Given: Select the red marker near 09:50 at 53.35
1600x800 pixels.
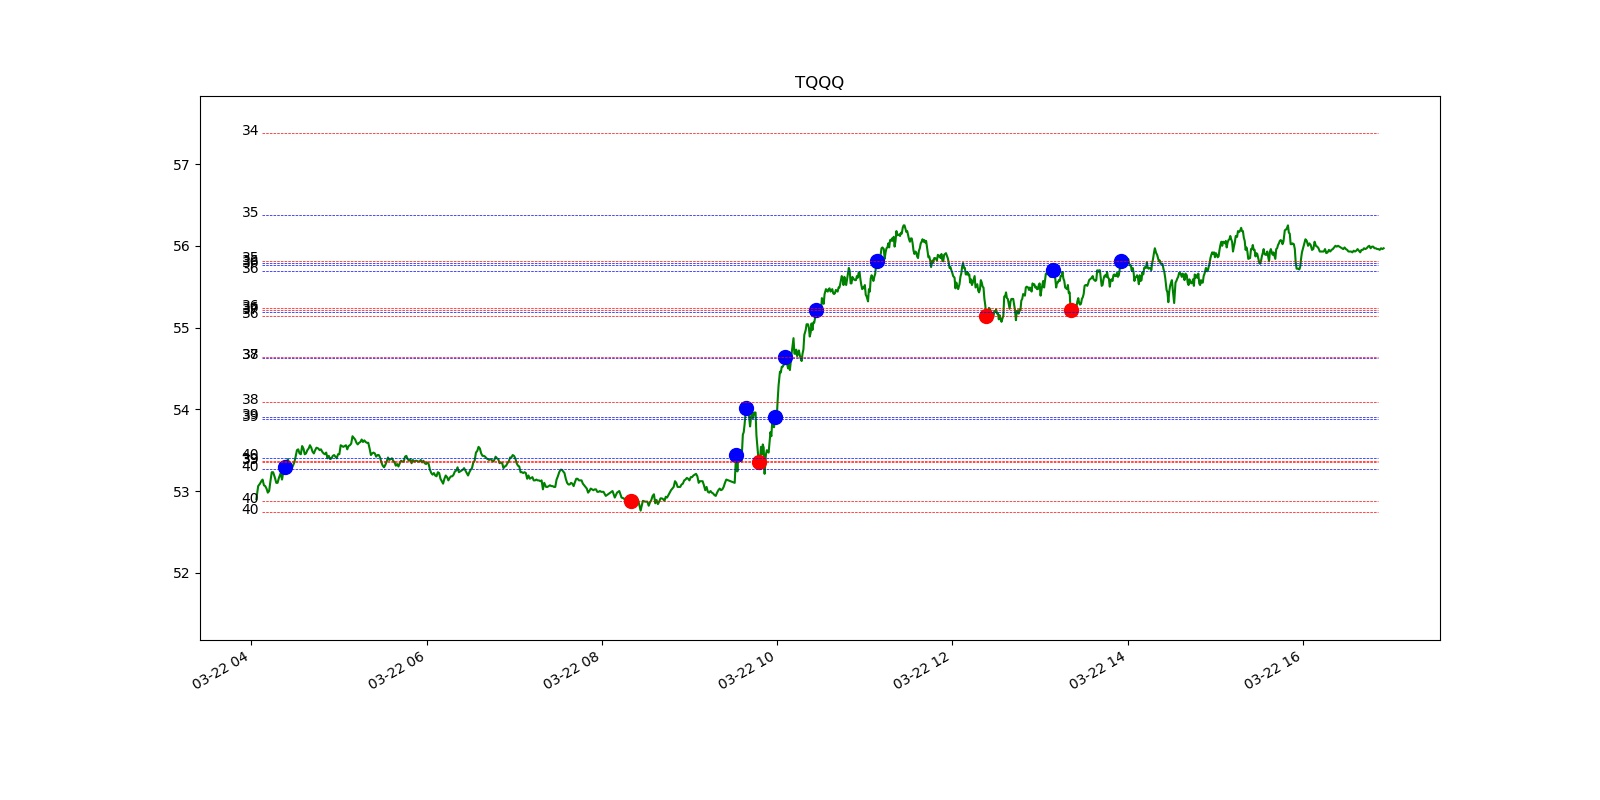Looking at the screenshot, I should point(759,462).
